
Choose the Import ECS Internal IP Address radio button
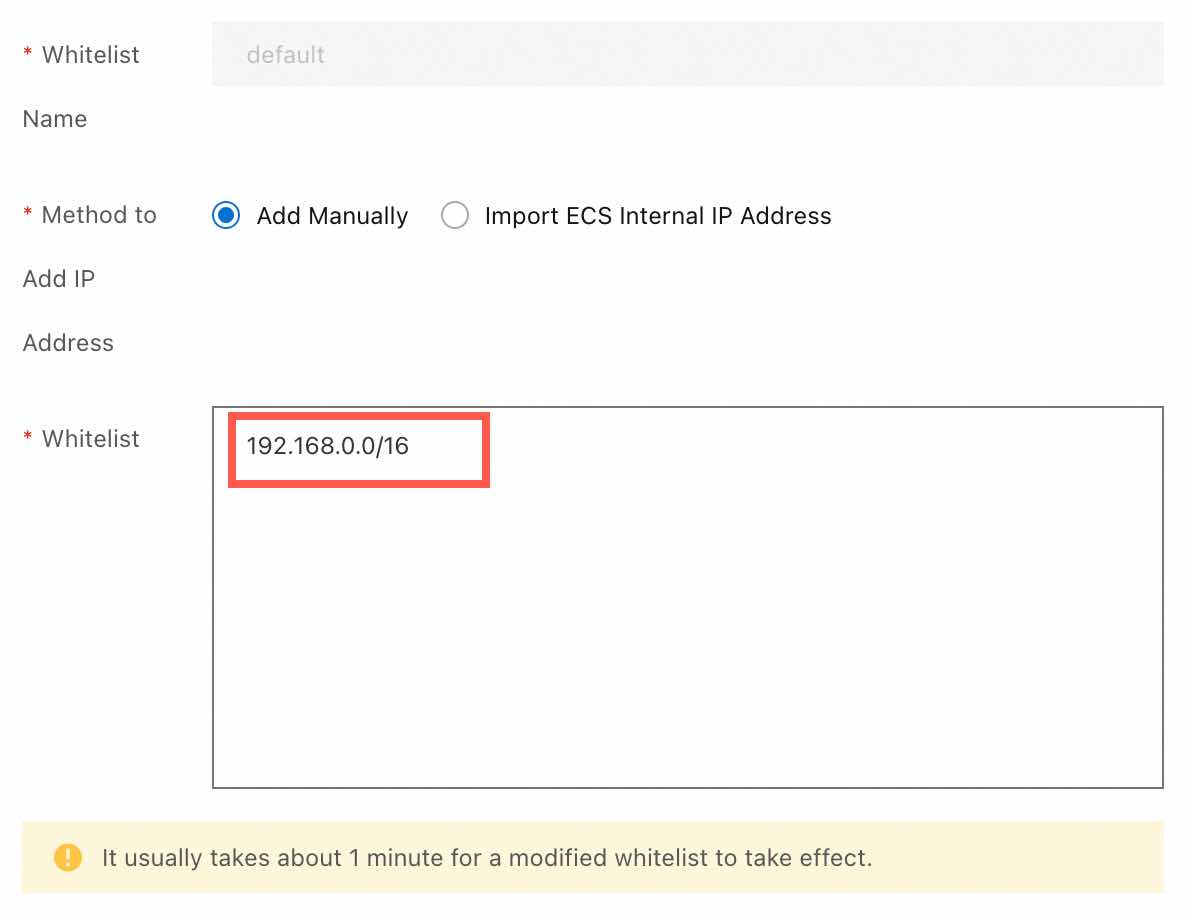(x=455, y=216)
